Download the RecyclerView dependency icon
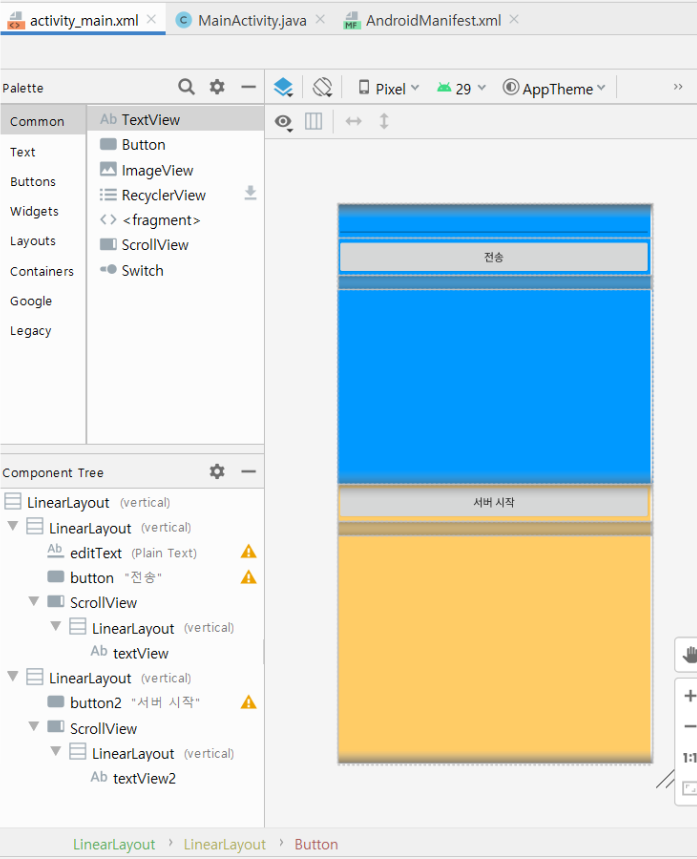The image size is (697, 859). 250,193
